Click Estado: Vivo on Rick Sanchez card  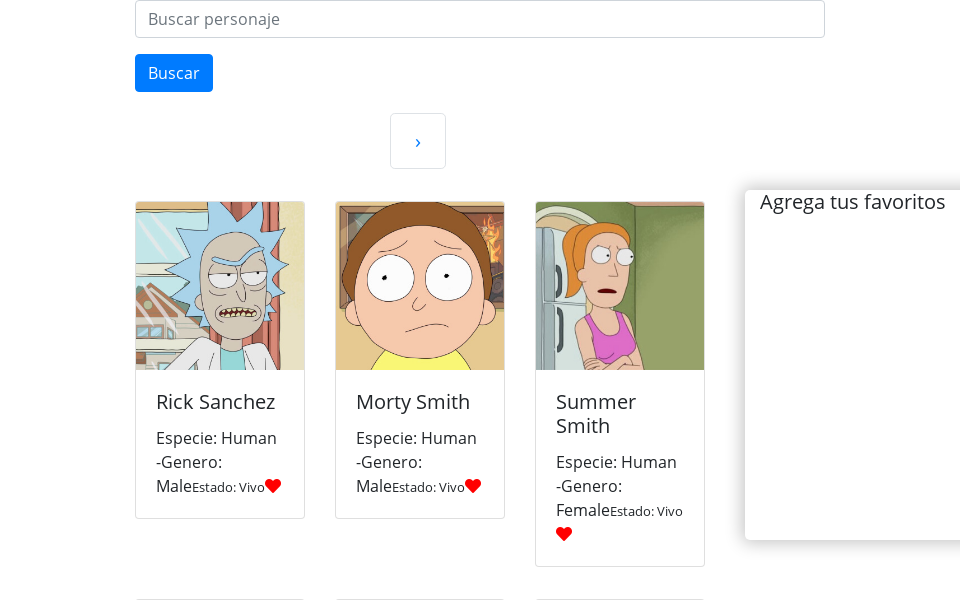tap(228, 487)
